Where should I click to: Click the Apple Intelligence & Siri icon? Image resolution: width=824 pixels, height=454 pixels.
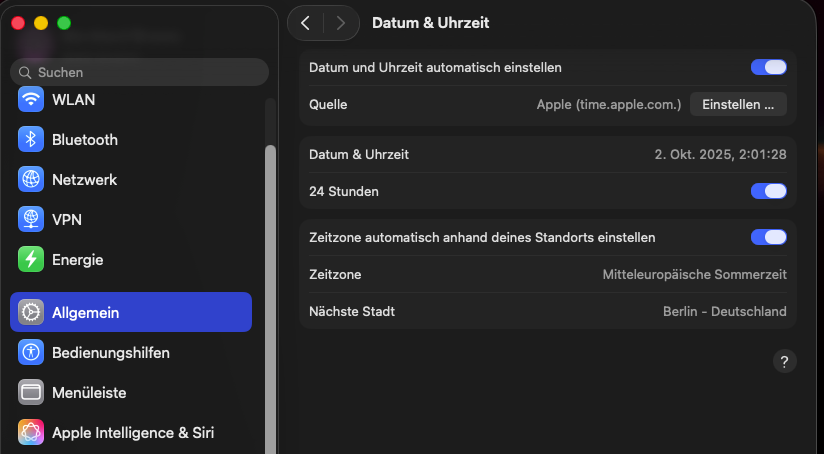(31, 433)
